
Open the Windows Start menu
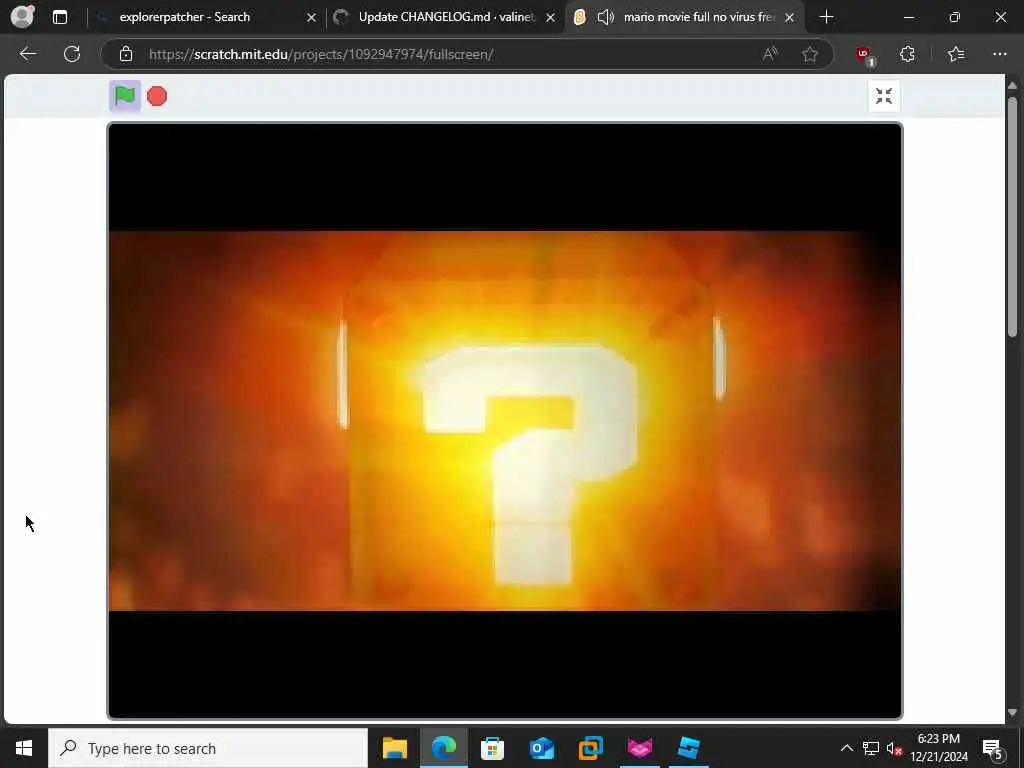(24, 748)
